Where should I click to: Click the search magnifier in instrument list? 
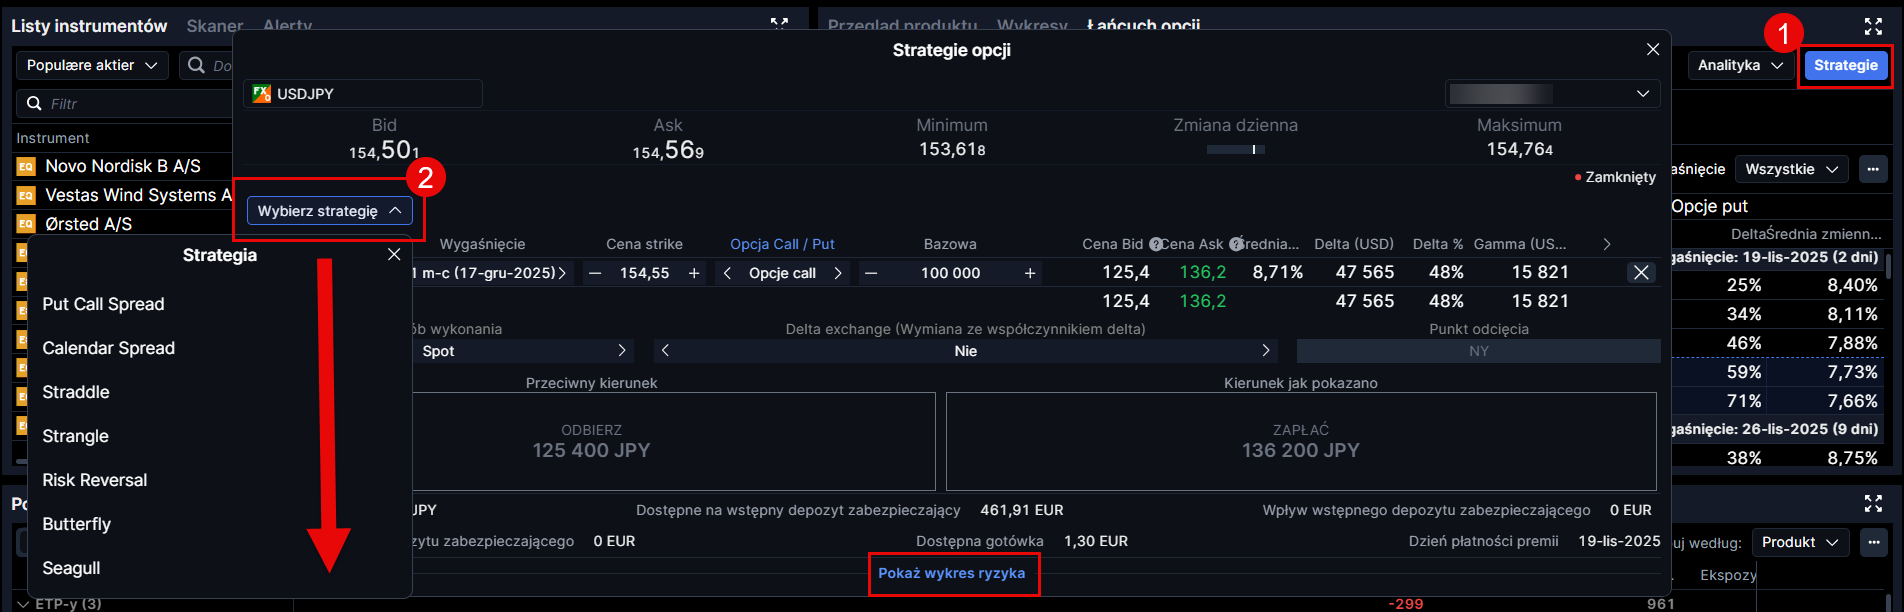[x=197, y=65]
